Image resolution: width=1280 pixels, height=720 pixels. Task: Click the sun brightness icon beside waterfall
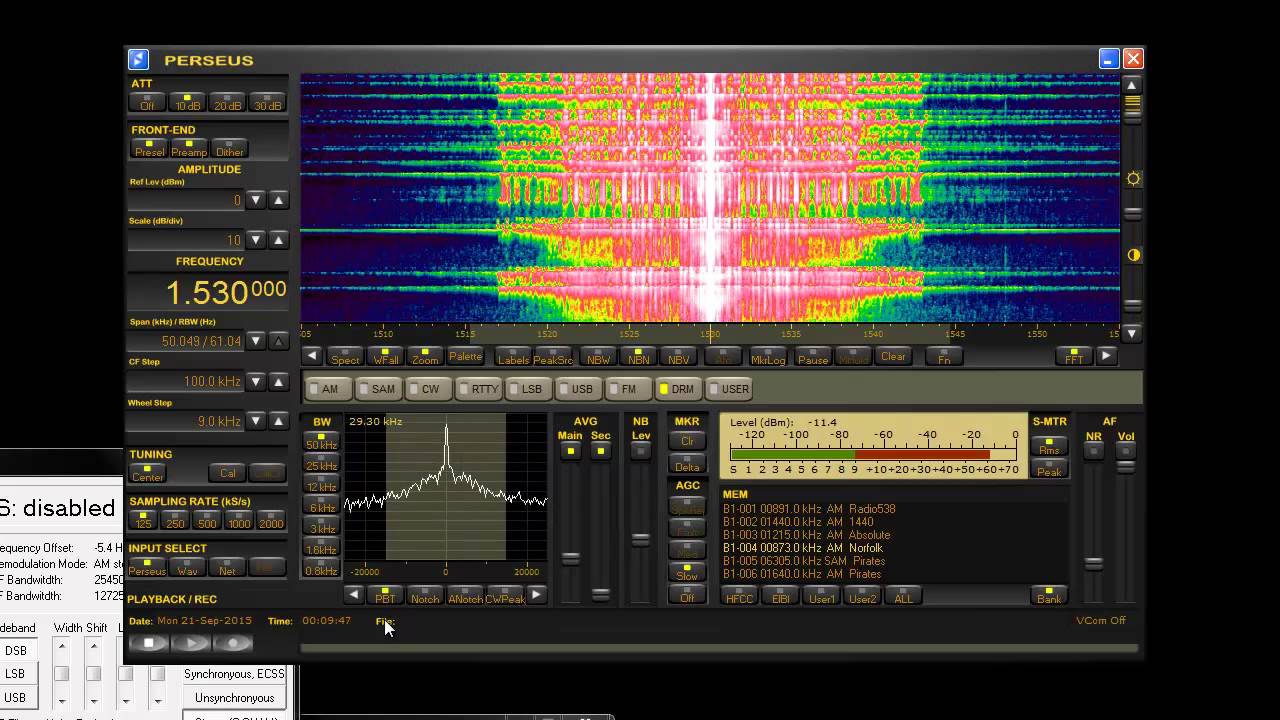(1133, 179)
